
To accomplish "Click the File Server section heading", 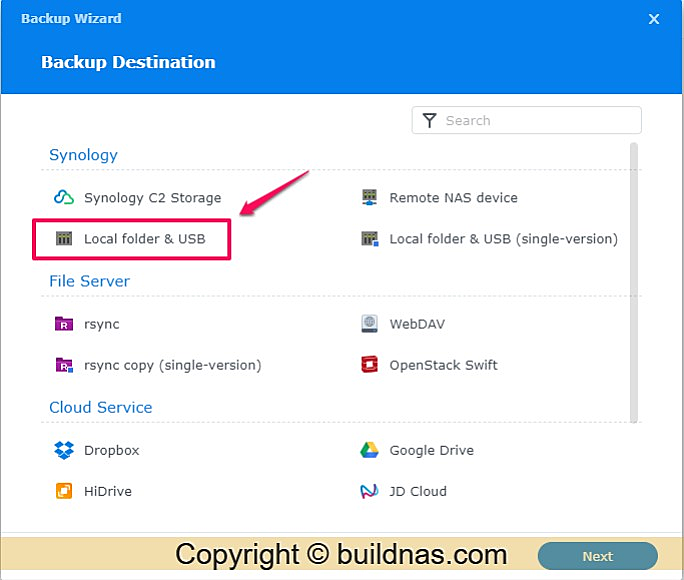I will coord(89,281).
